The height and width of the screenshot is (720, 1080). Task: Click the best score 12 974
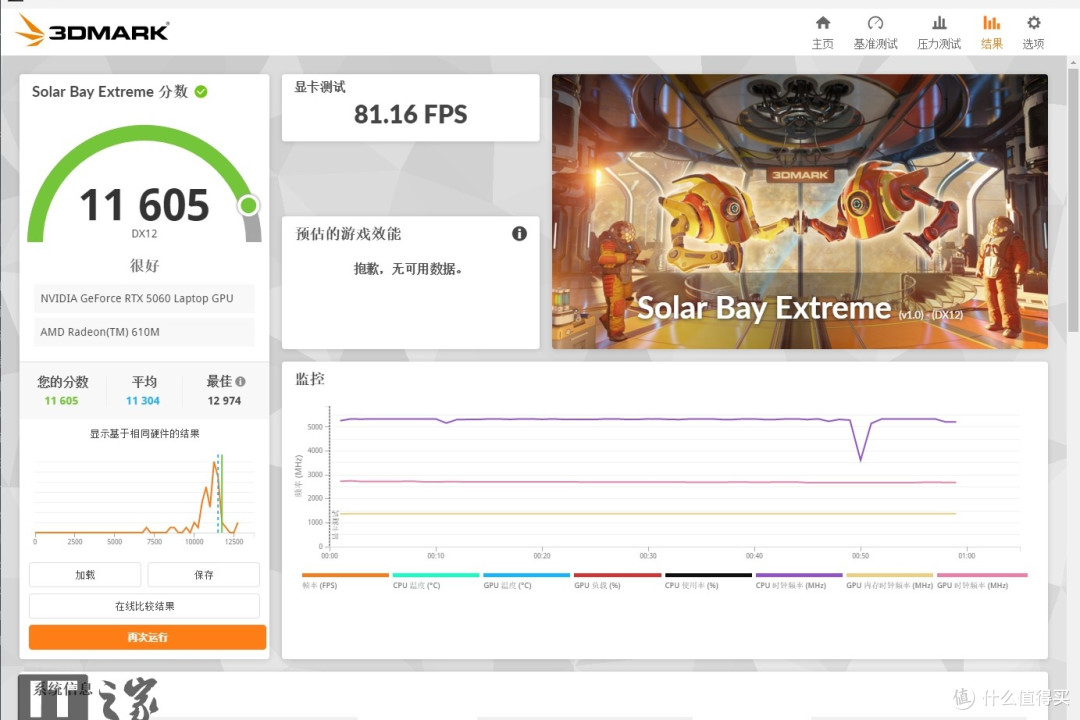(x=224, y=401)
